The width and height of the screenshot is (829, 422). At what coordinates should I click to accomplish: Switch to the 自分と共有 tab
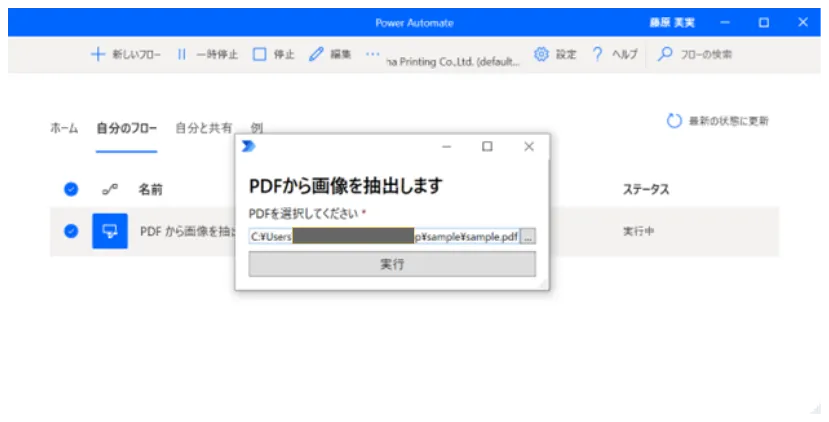204,129
